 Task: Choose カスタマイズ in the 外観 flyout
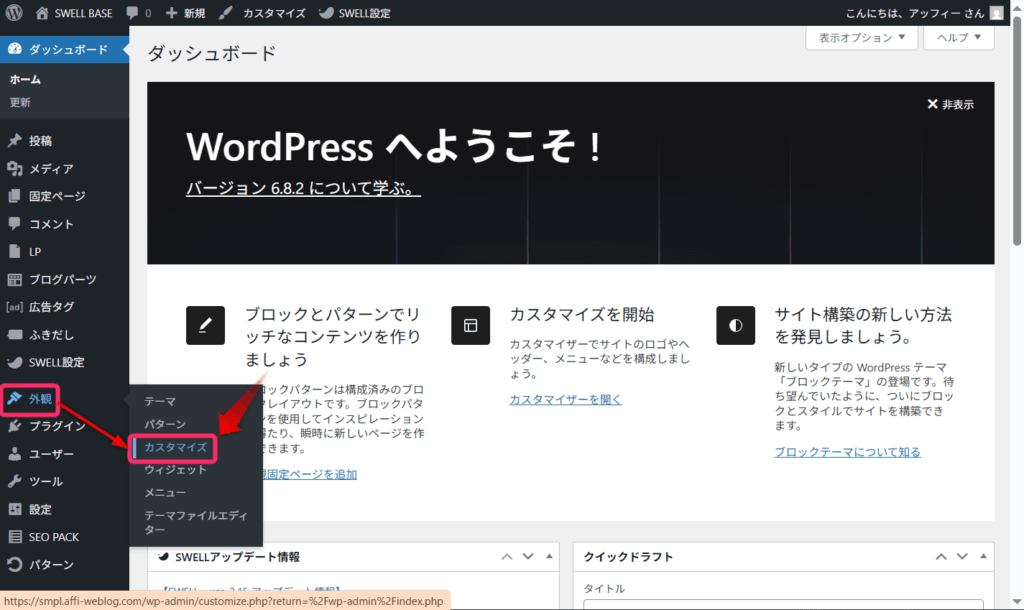(x=175, y=447)
